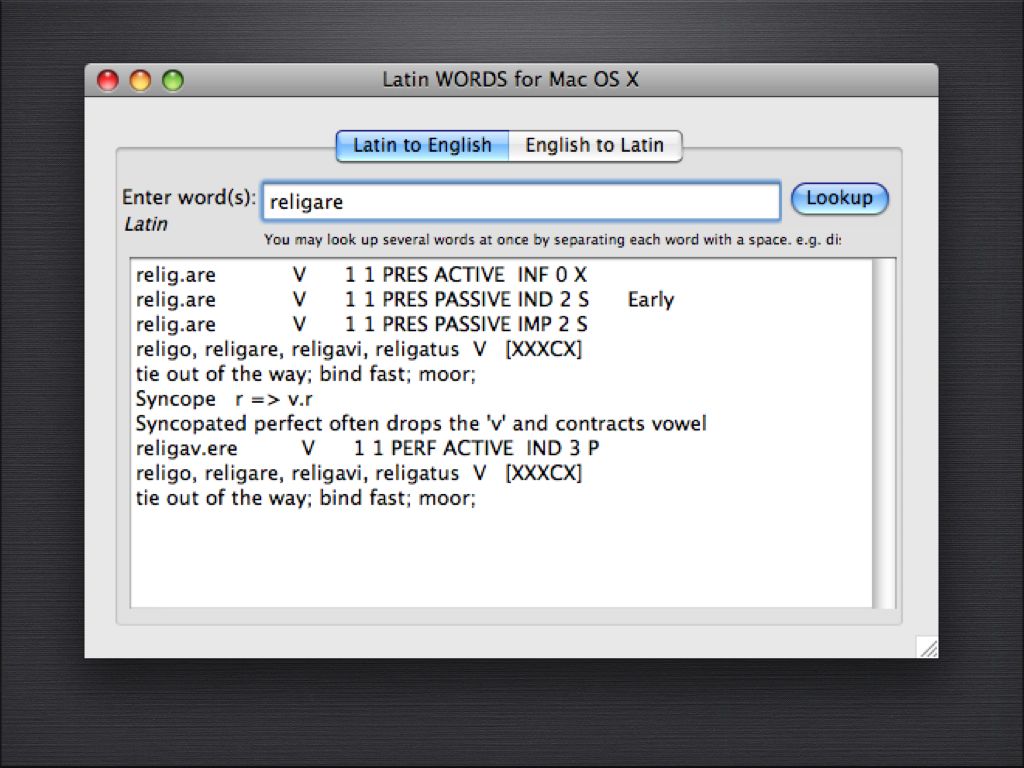Switch to the English to Latin tab
The image size is (1024, 768).
(x=595, y=145)
